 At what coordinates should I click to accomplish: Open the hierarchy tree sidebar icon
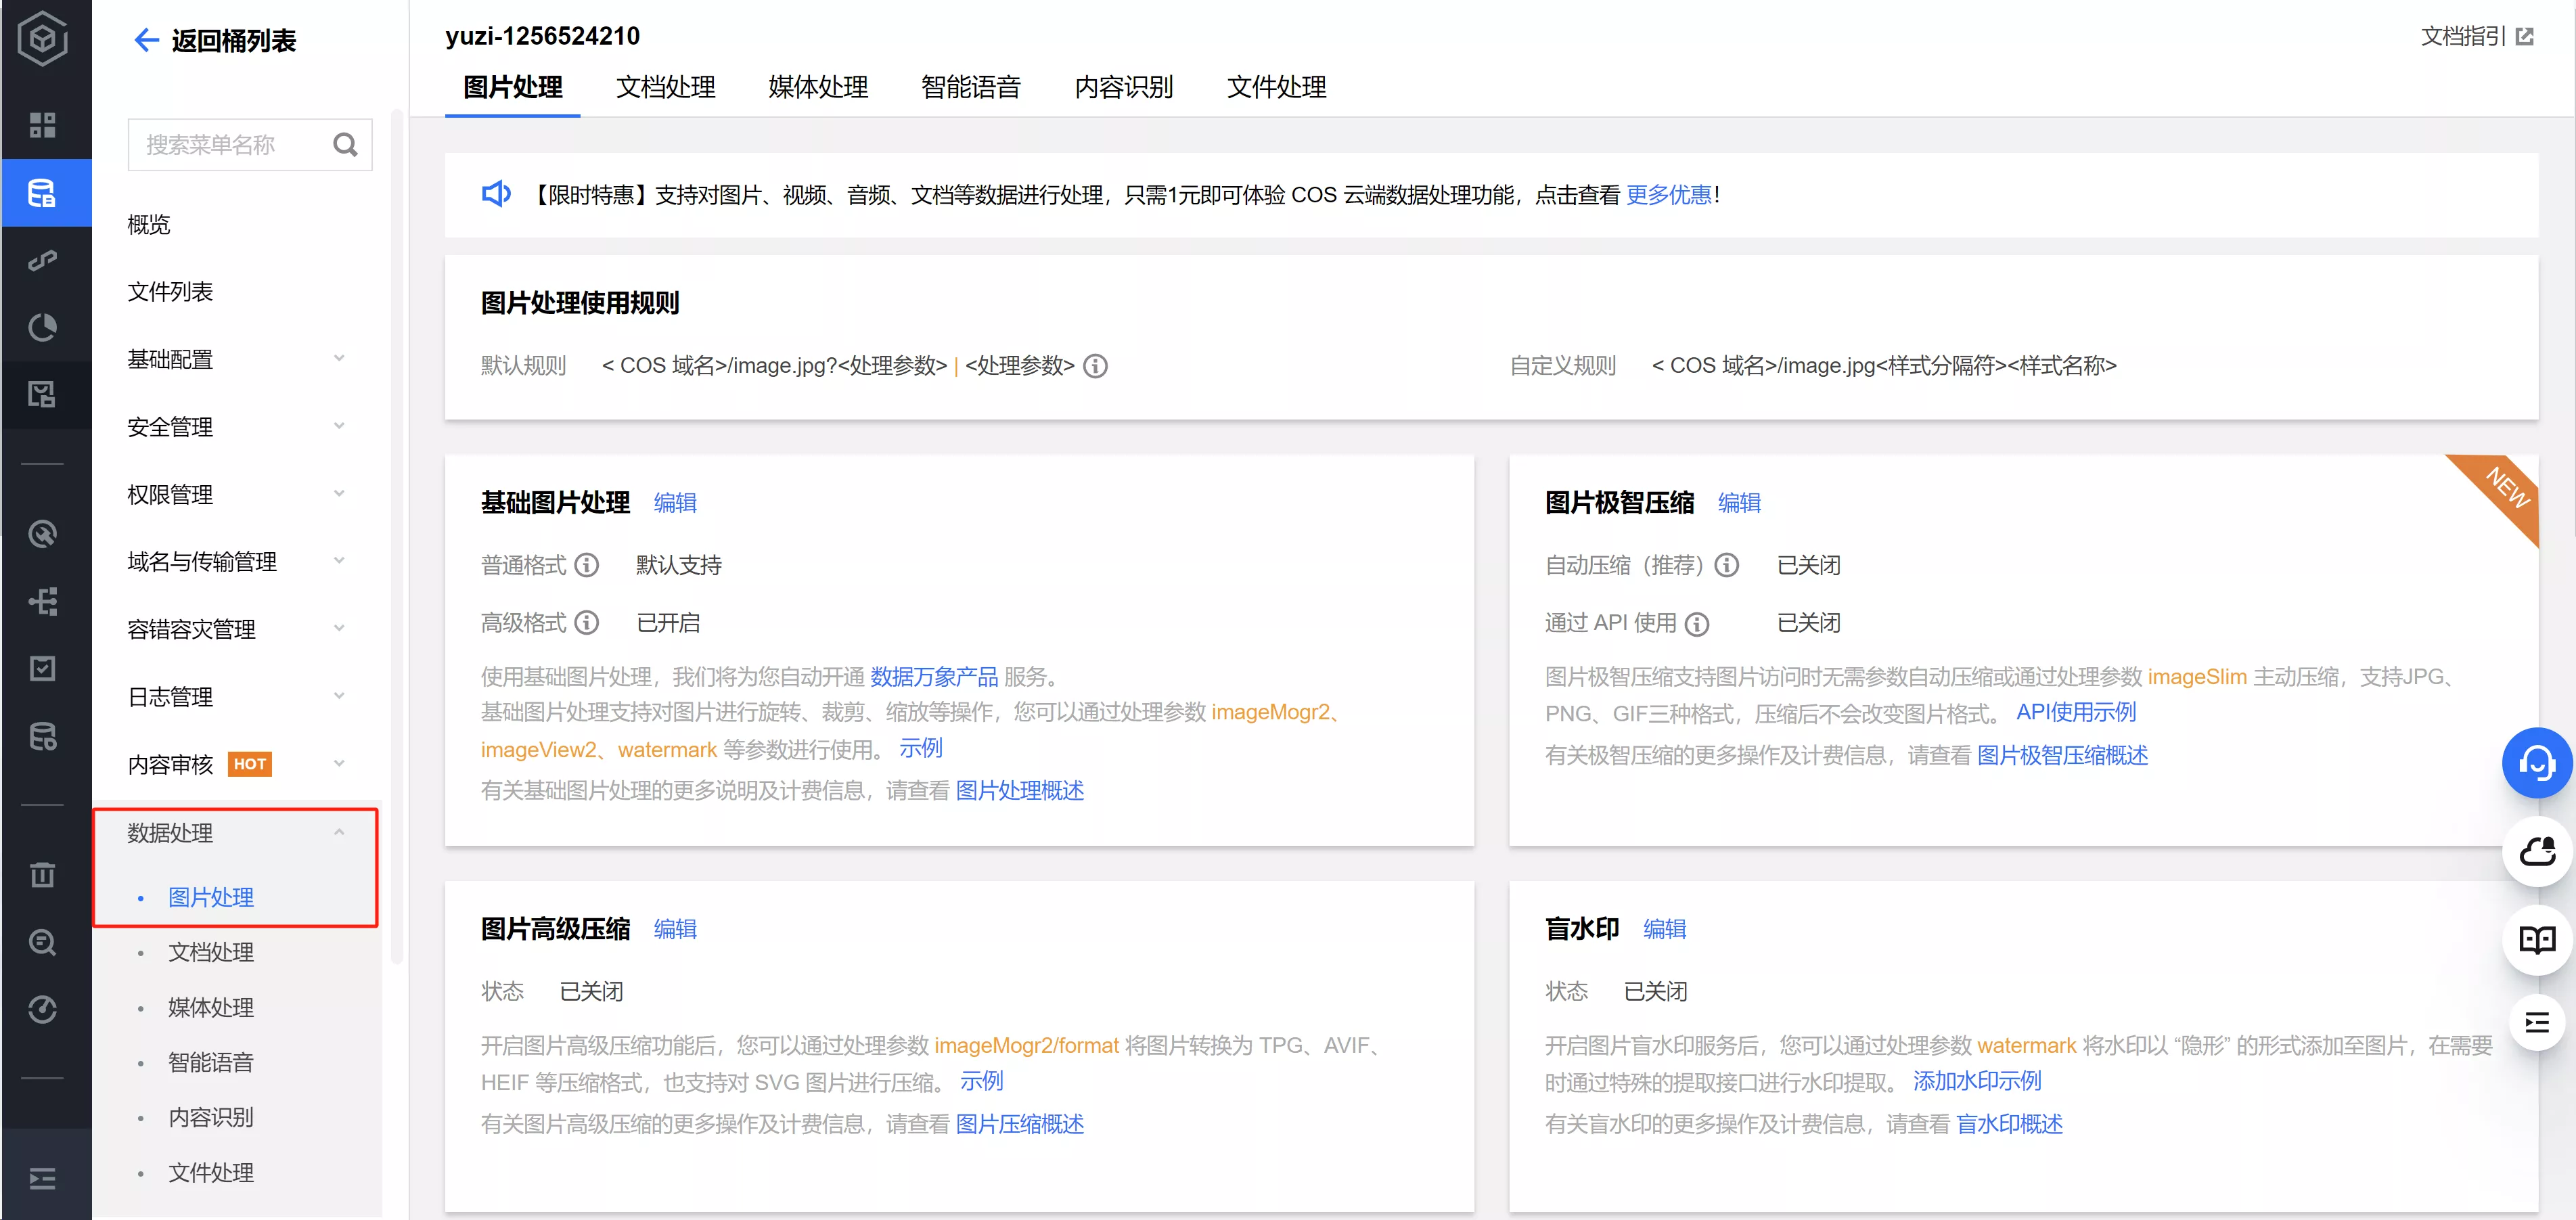click(x=43, y=601)
